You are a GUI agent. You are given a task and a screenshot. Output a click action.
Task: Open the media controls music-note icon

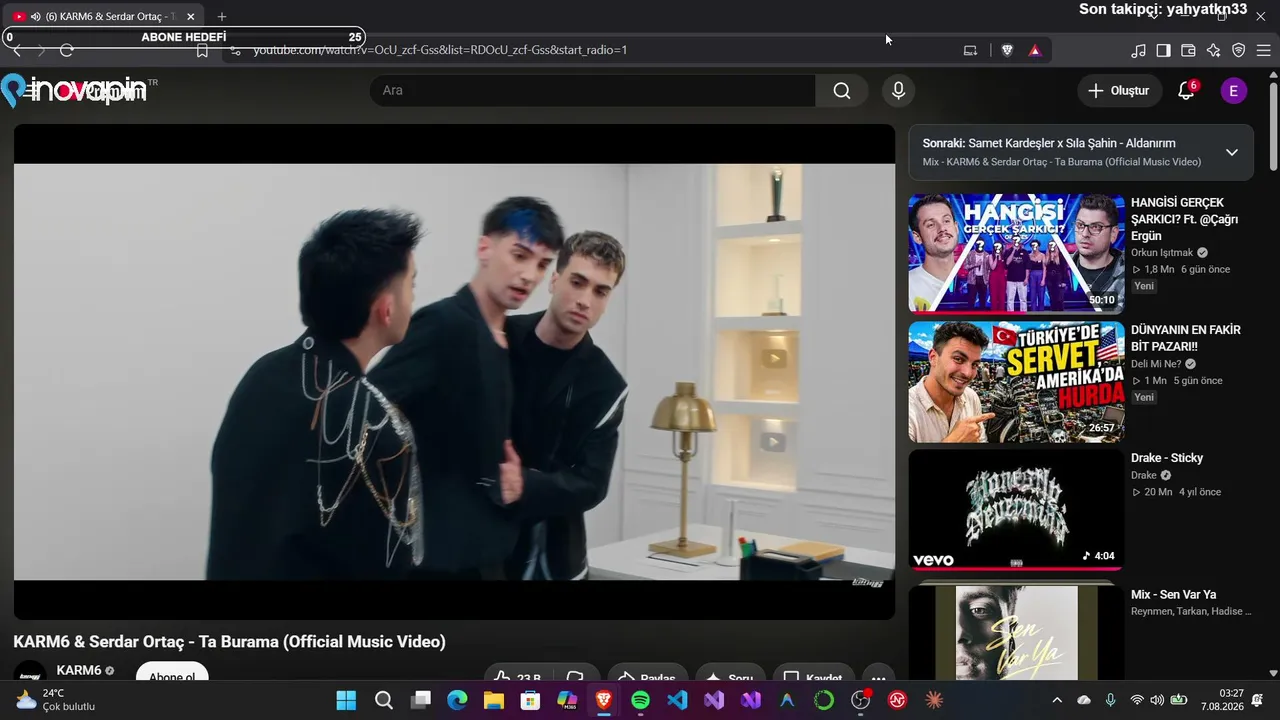click(x=1138, y=50)
